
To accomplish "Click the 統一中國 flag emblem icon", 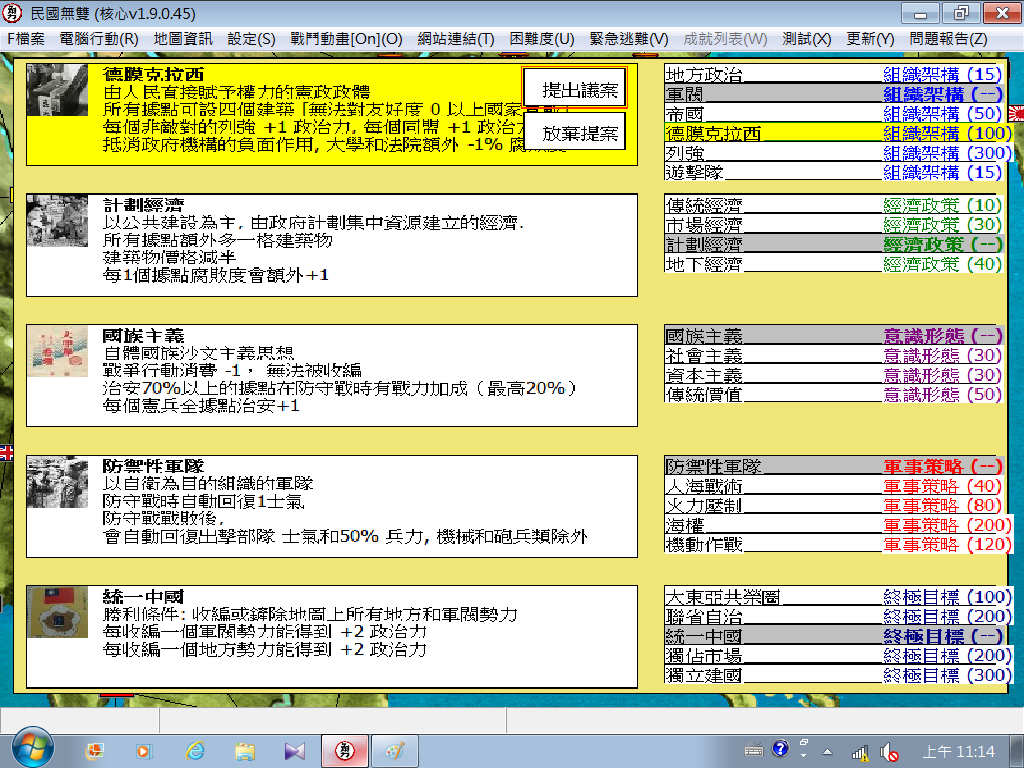I will (x=57, y=612).
